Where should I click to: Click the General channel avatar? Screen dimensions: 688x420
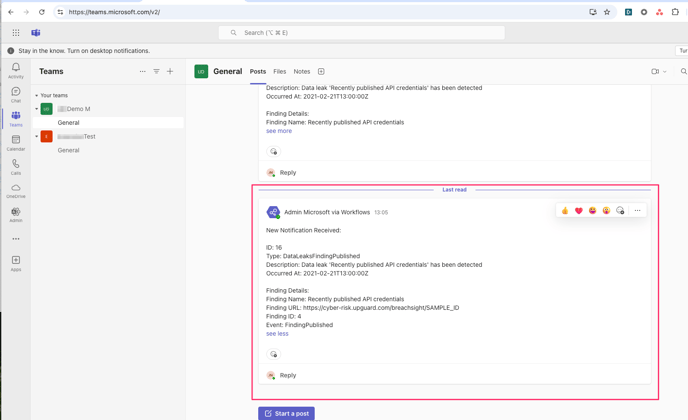point(201,72)
